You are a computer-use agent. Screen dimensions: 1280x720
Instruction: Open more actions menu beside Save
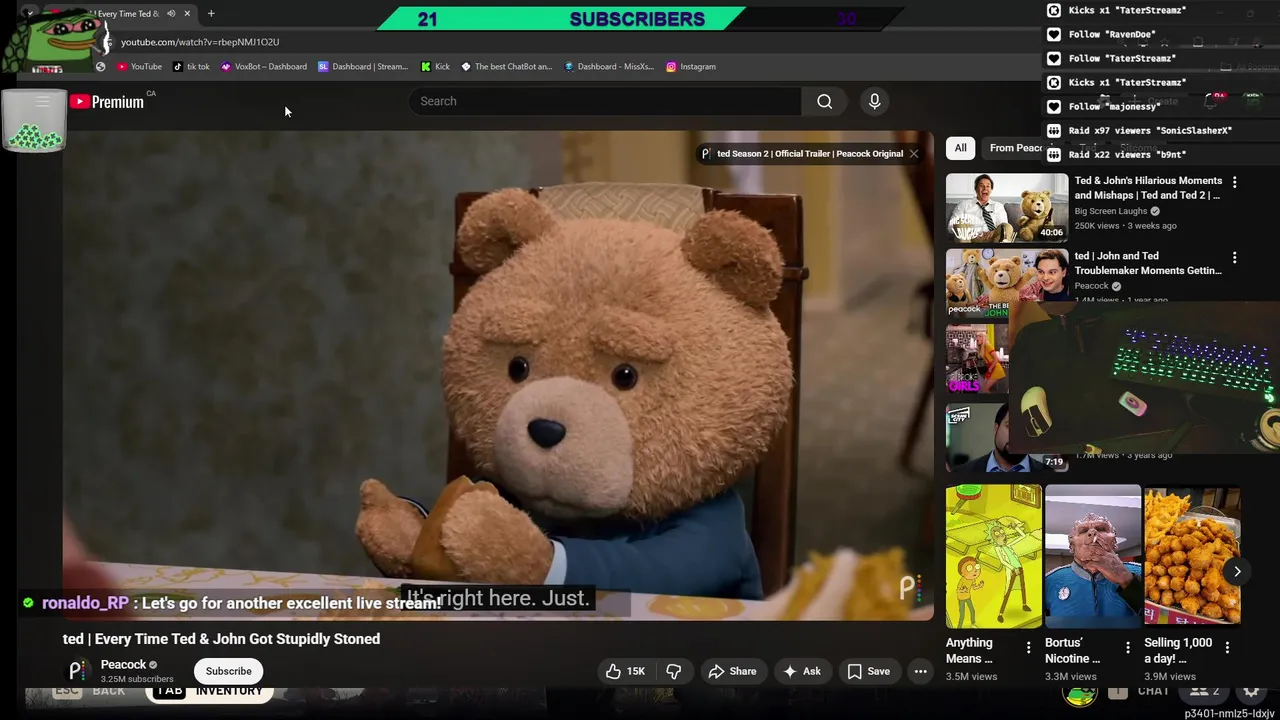pos(921,671)
